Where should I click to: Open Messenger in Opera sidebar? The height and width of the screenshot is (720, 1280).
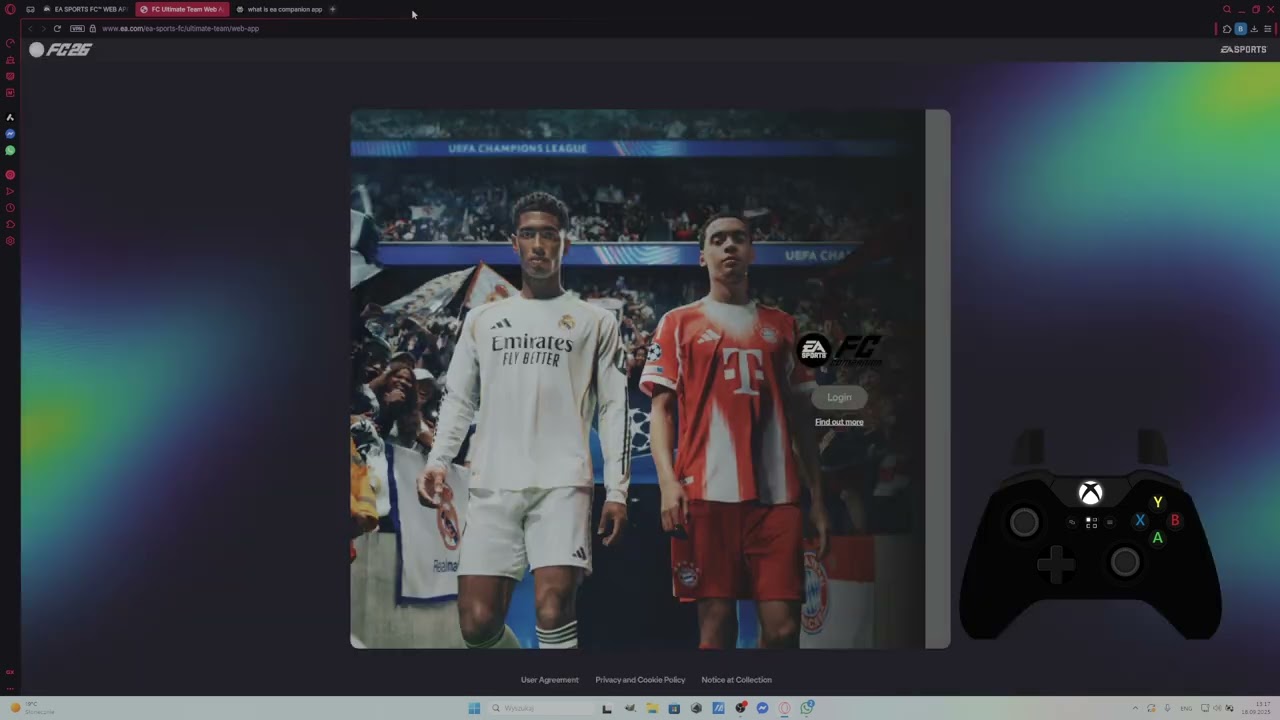coord(10,134)
